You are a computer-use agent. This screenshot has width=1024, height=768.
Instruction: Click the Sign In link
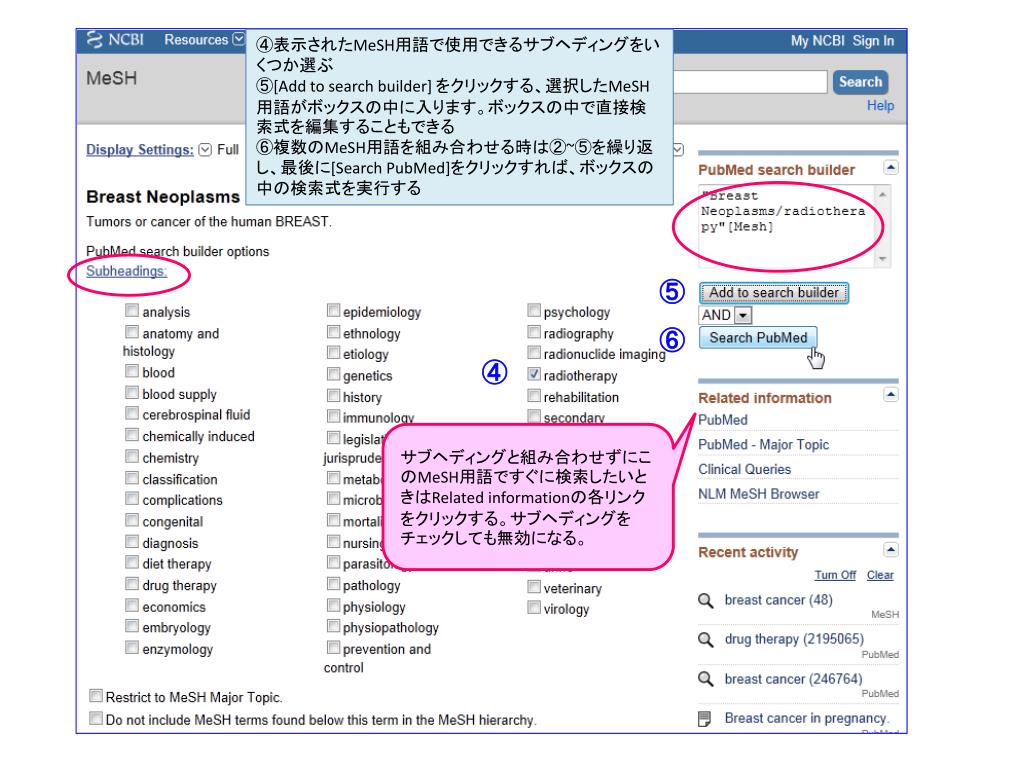[873, 40]
